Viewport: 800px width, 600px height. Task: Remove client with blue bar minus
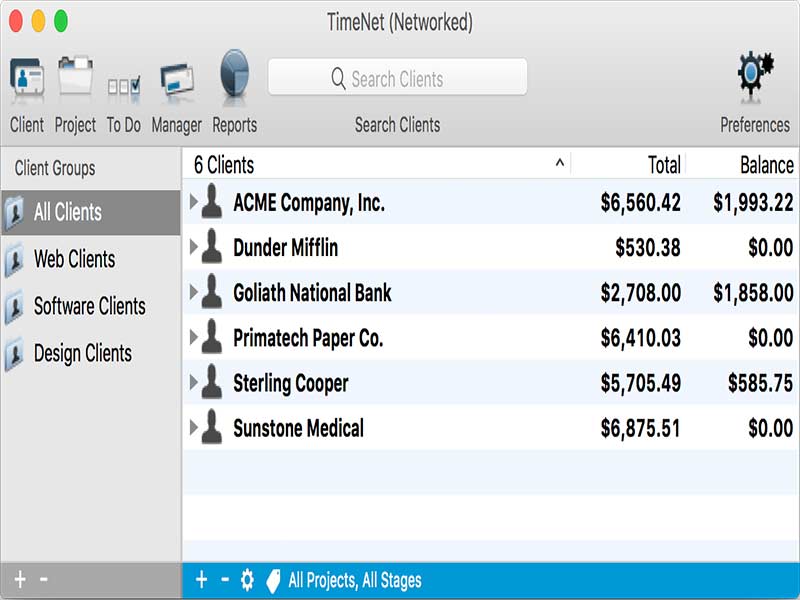coord(224,580)
